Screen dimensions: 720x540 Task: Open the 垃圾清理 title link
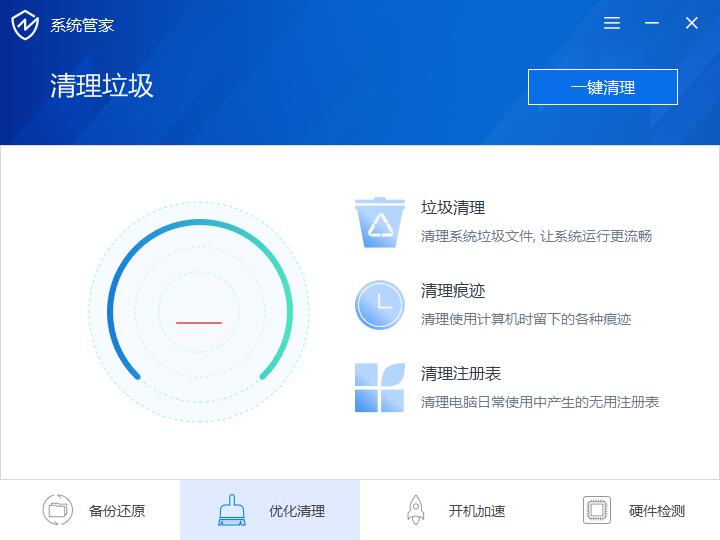pyautogui.click(x=453, y=208)
